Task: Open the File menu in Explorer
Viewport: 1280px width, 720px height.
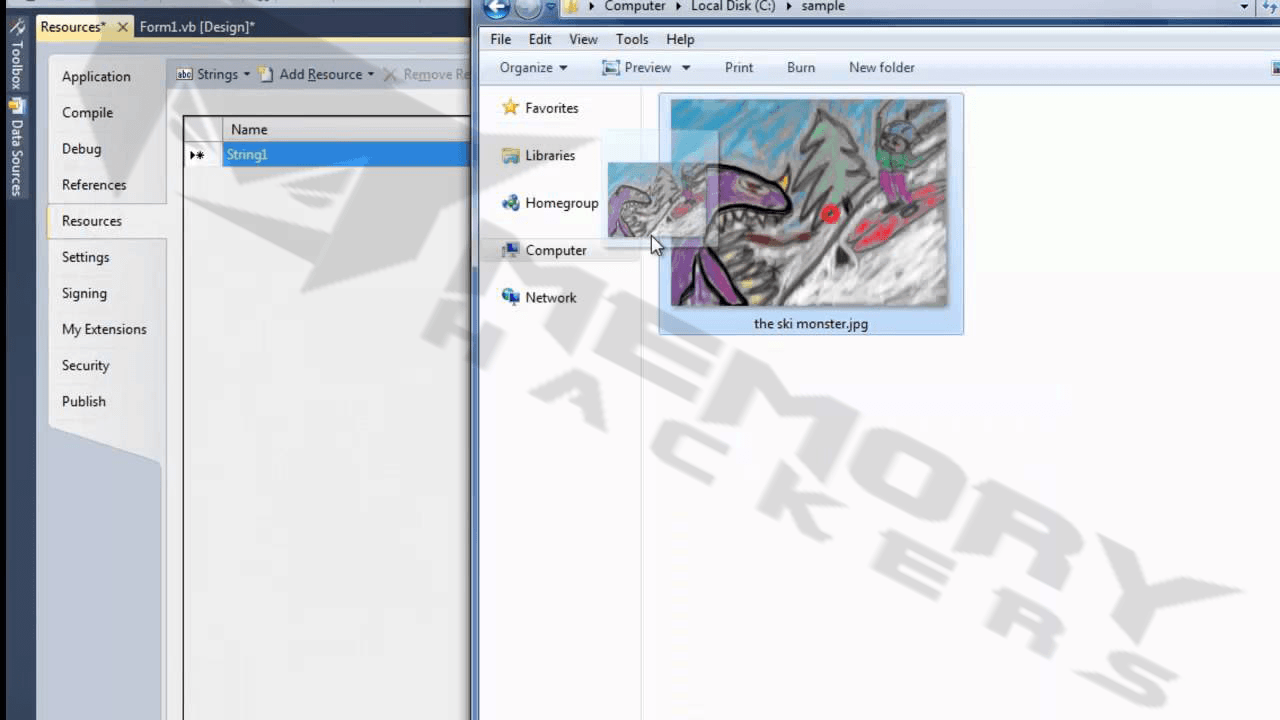Action: tap(501, 39)
